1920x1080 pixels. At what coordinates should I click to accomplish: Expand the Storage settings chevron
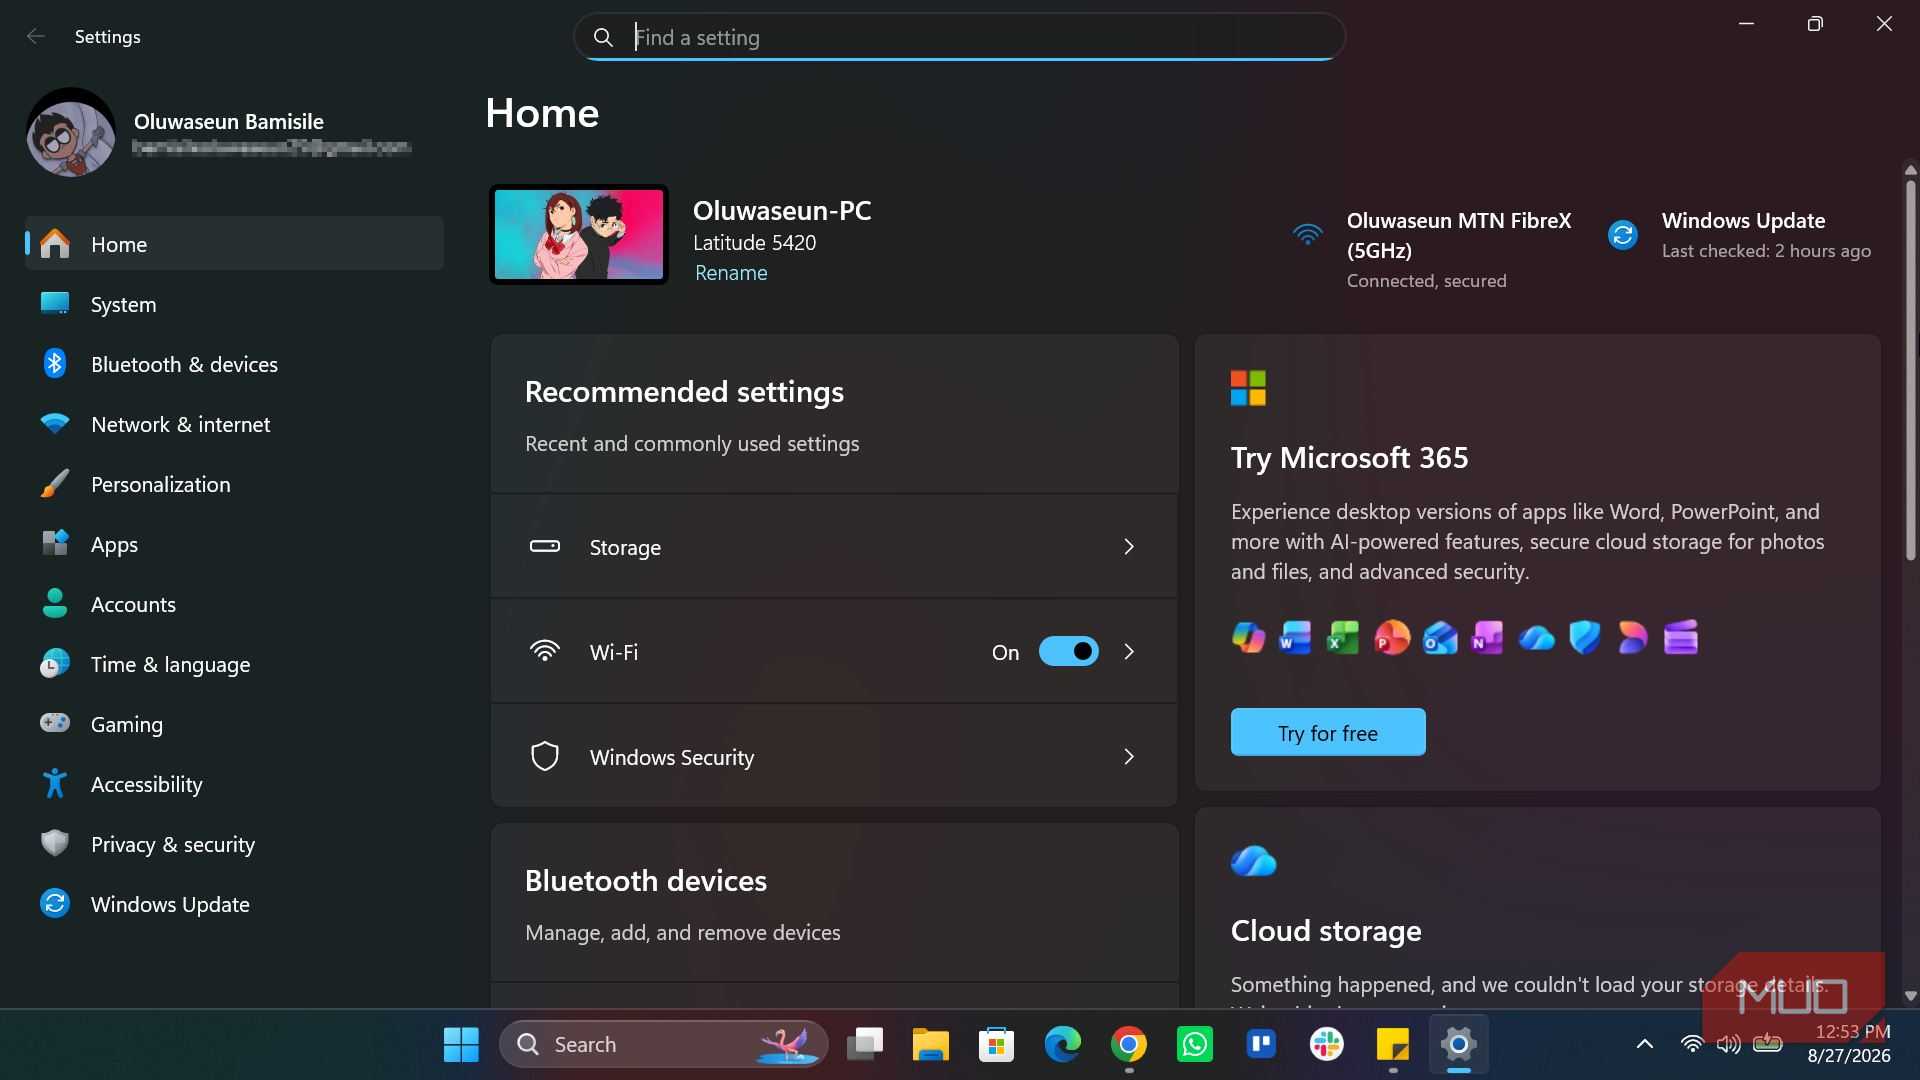[x=1129, y=547]
